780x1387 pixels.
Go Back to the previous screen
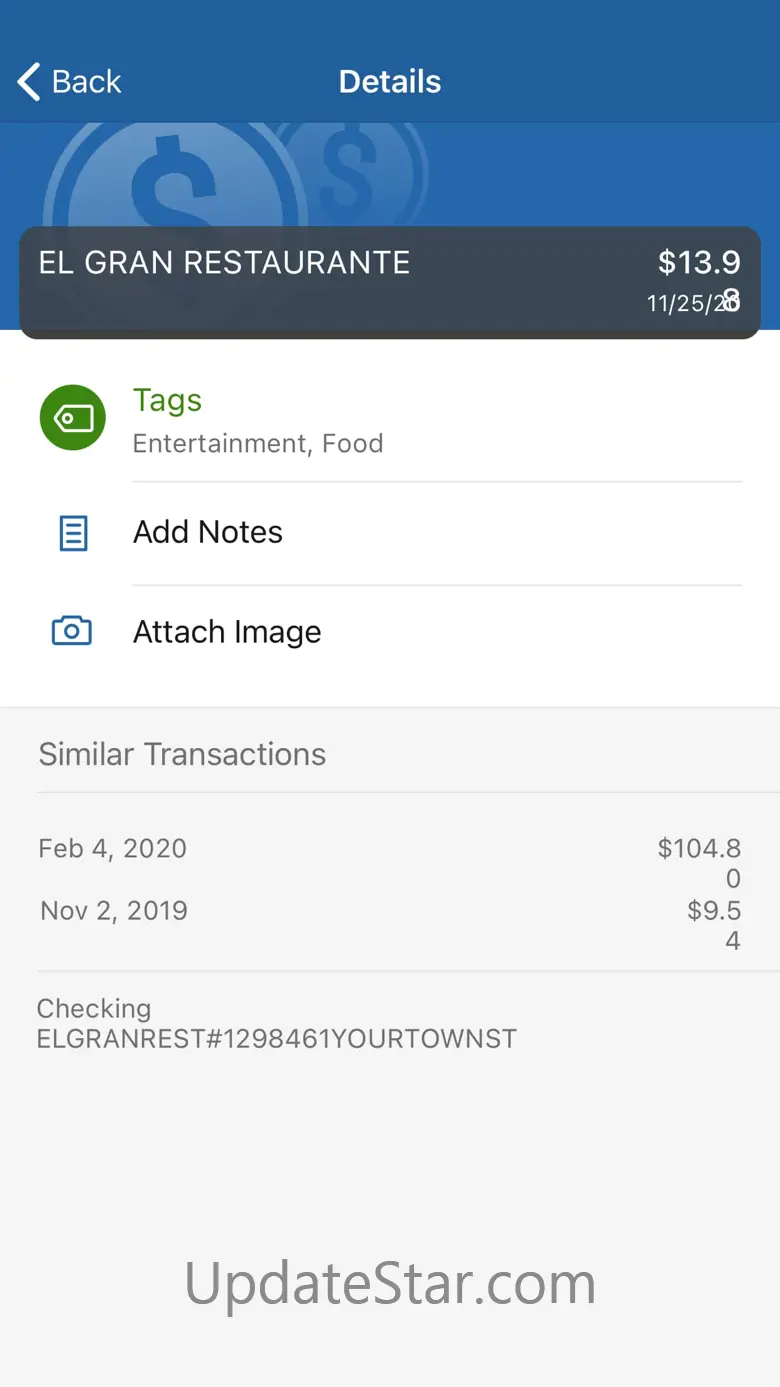pos(70,81)
